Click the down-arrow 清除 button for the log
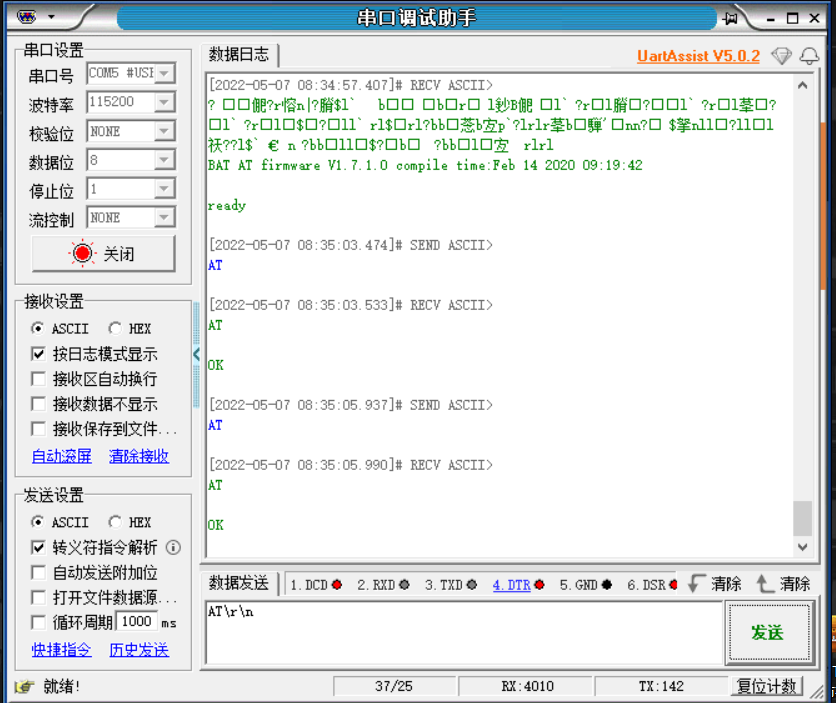The height and width of the screenshot is (703, 836). click(x=714, y=584)
